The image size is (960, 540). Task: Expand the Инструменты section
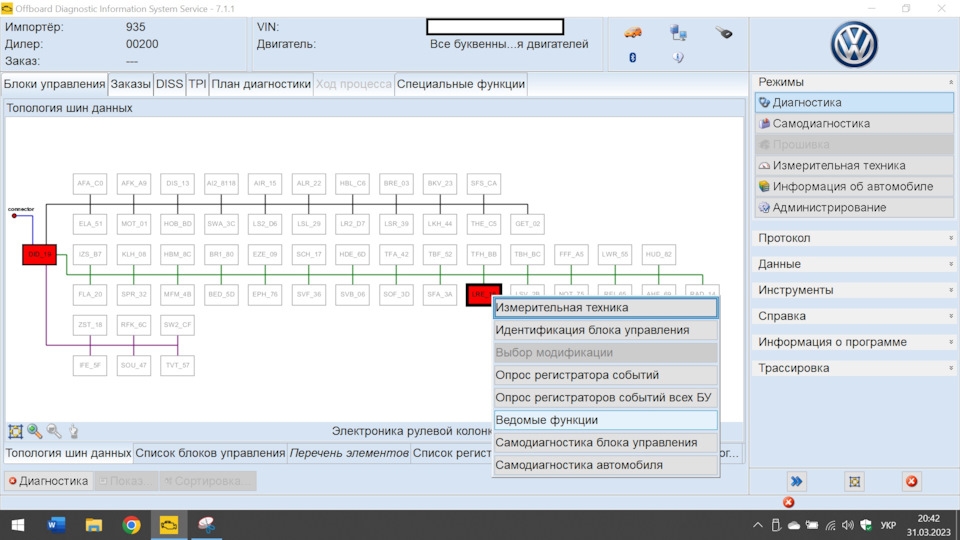click(x=854, y=290)
